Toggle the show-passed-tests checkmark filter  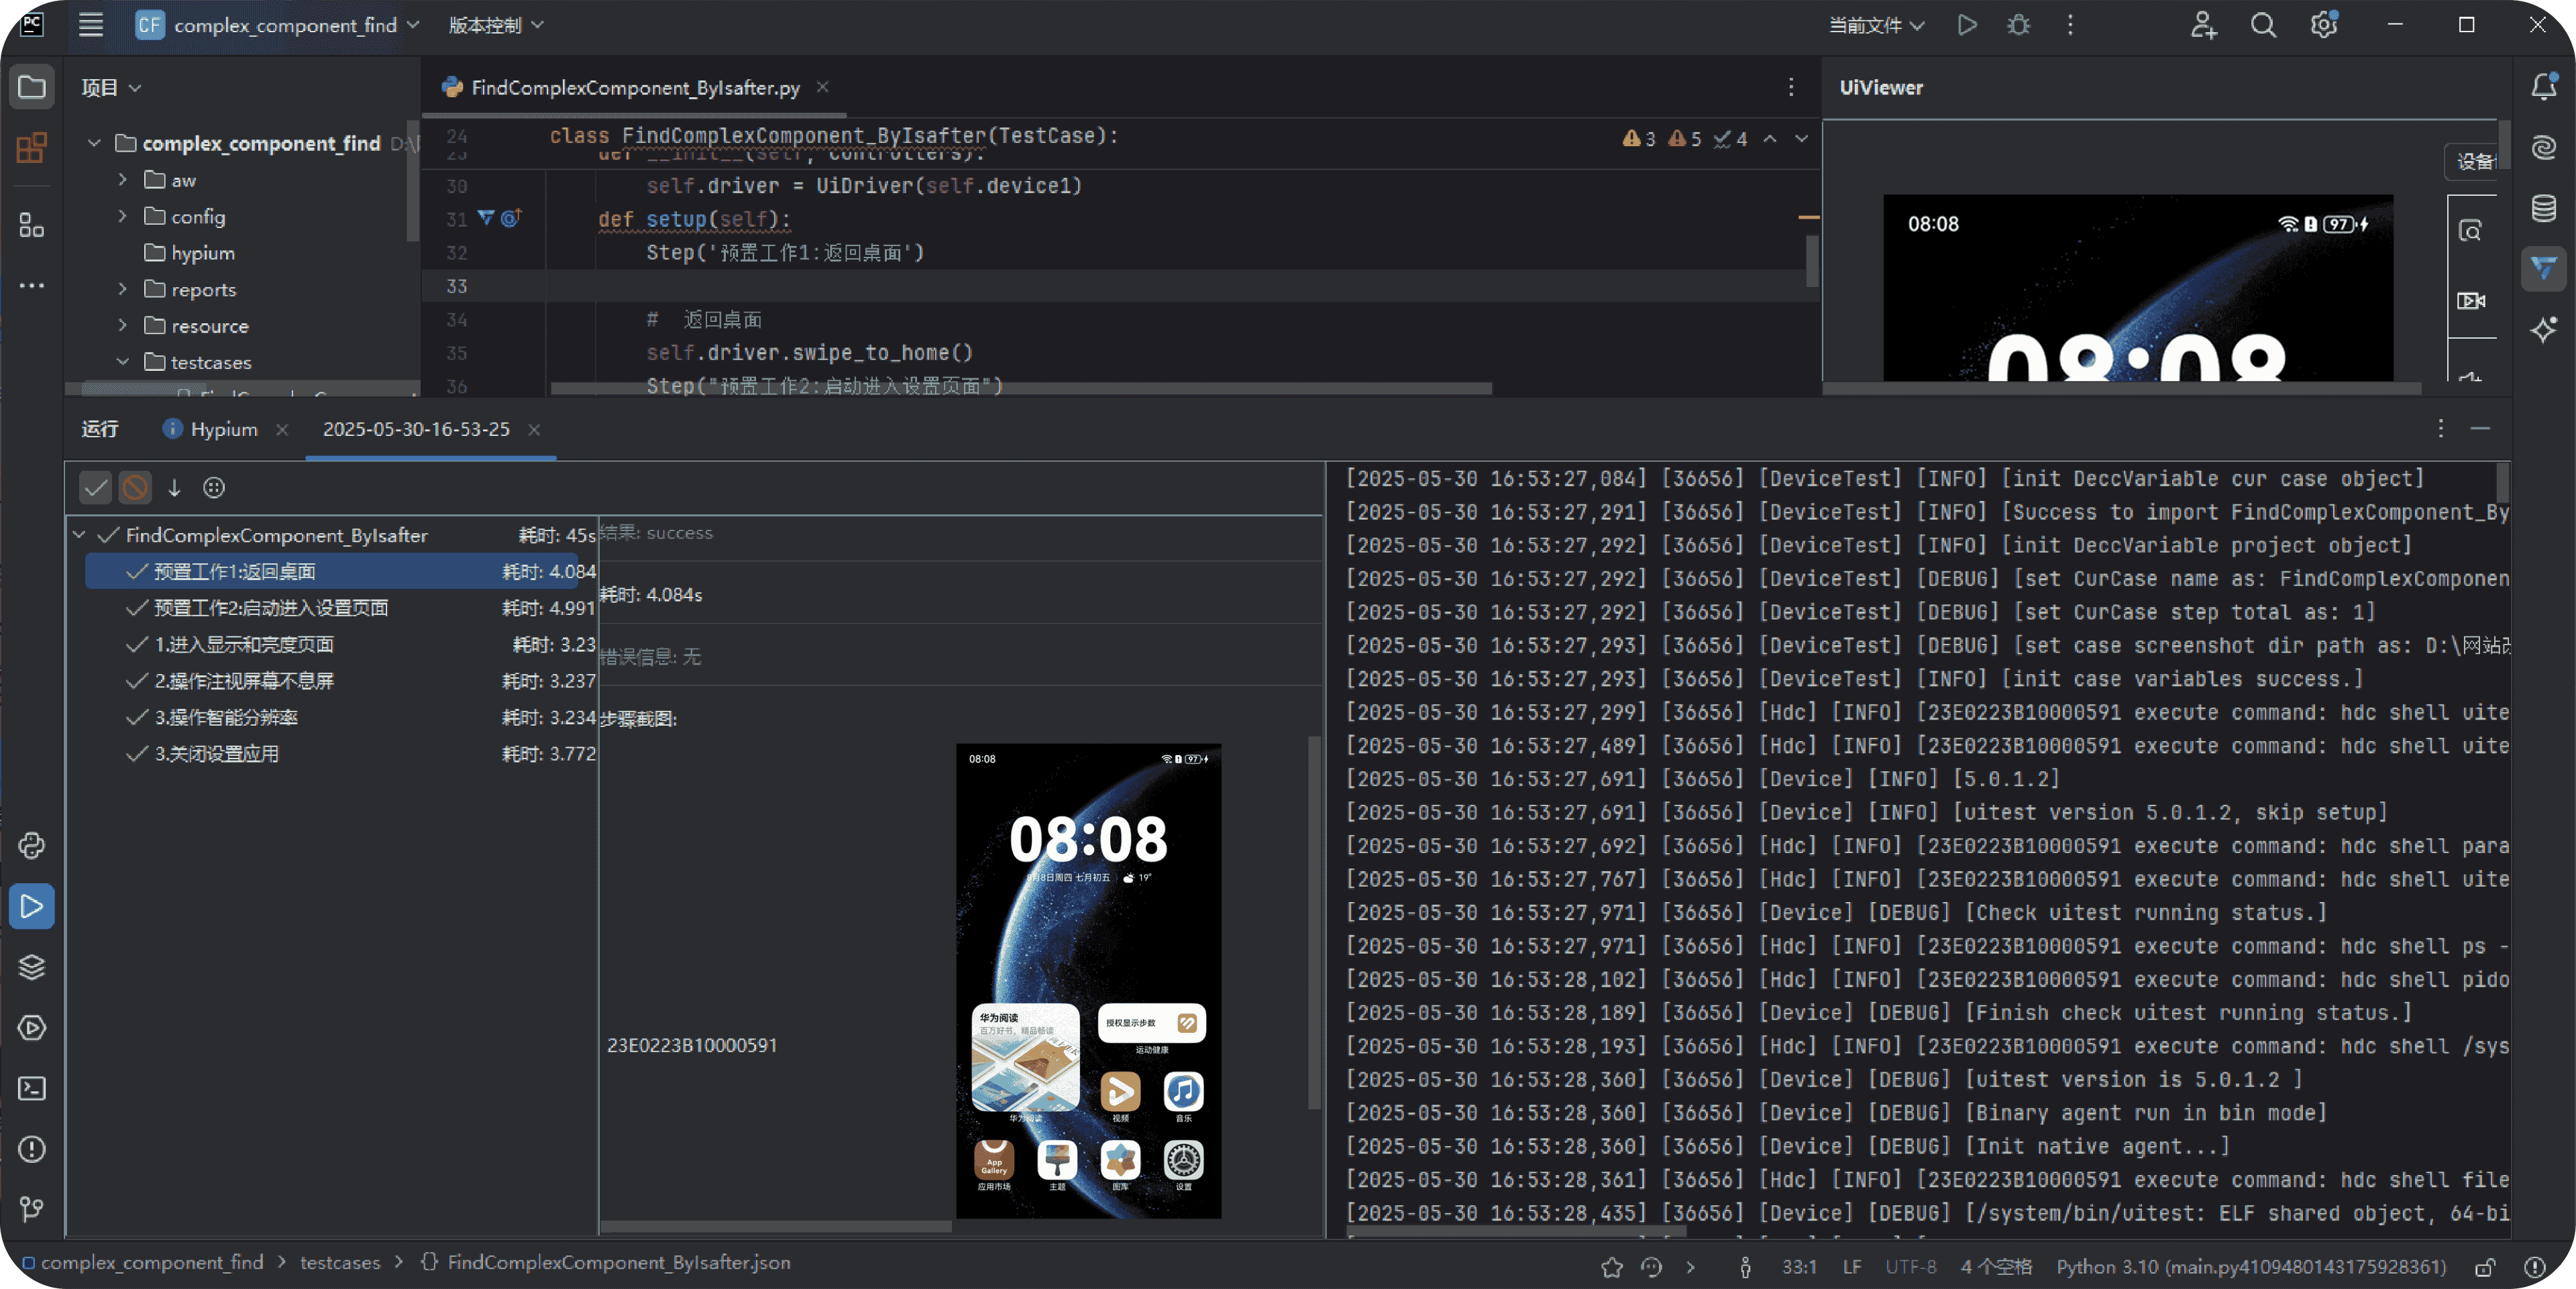point(95,487)
